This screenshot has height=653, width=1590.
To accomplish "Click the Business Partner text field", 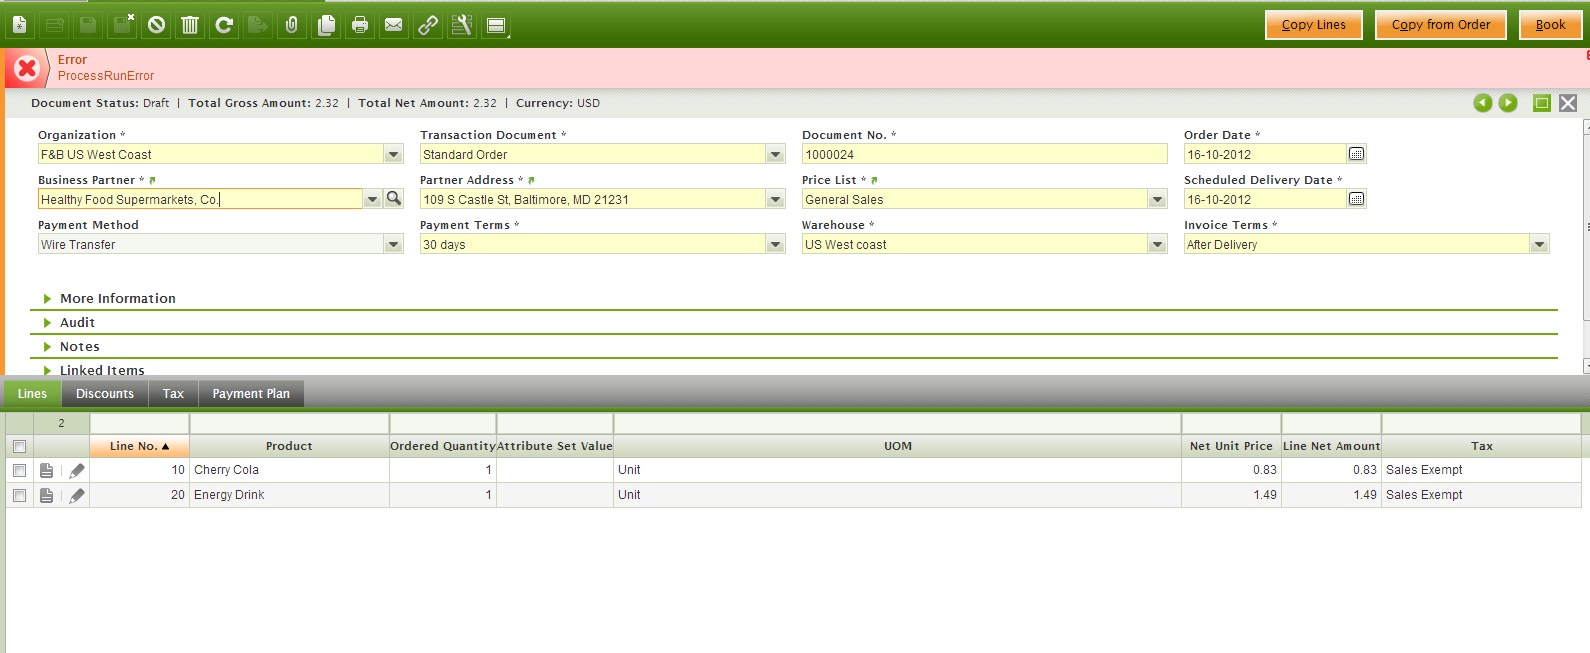I will tap(200, 199).
